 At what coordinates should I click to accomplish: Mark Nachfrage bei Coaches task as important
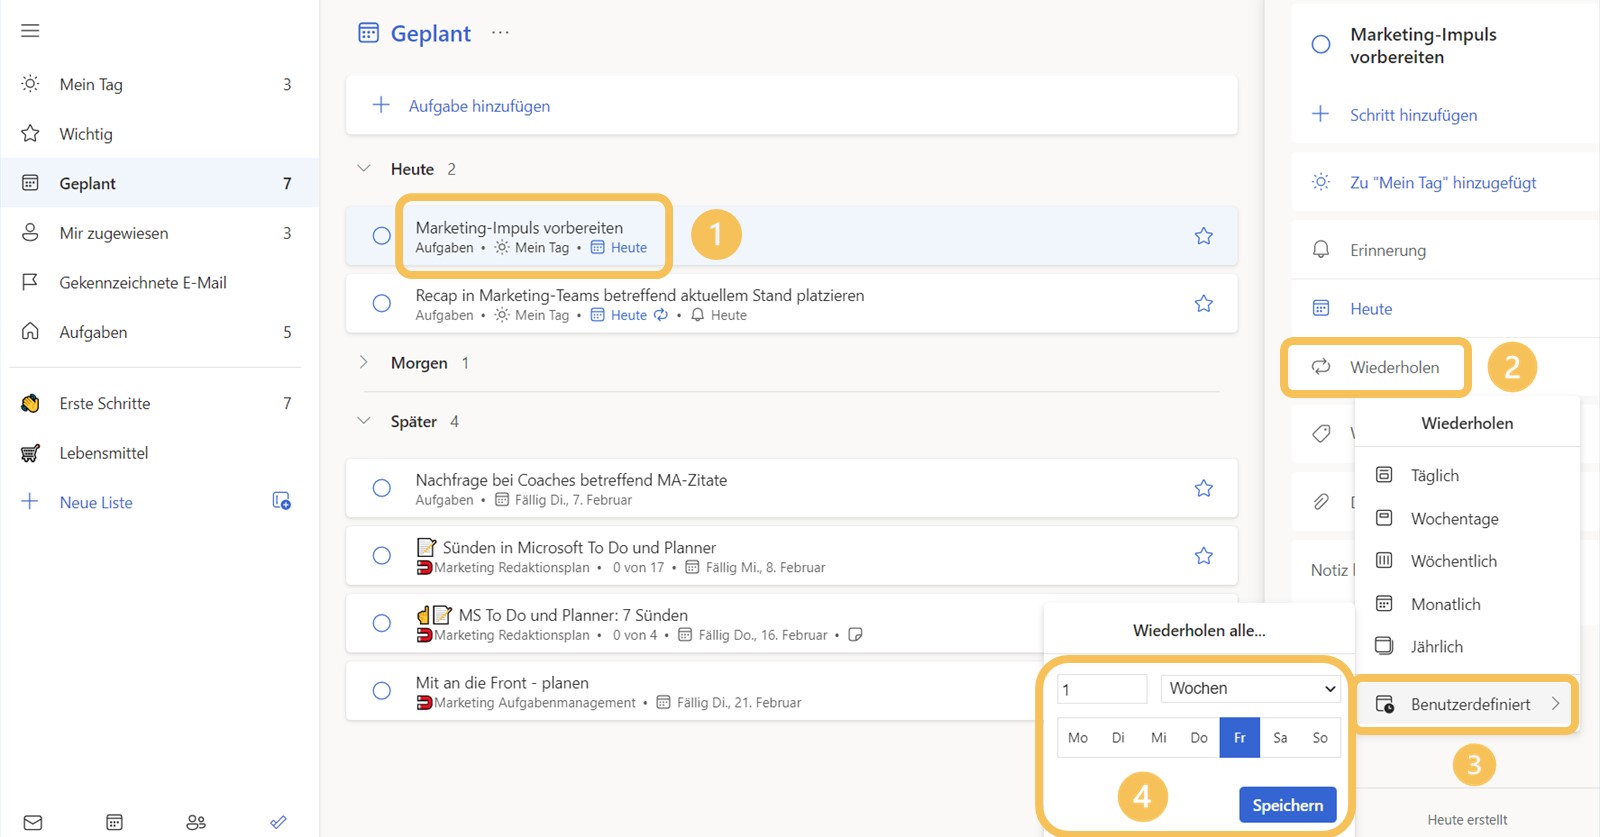[1203, 488]
